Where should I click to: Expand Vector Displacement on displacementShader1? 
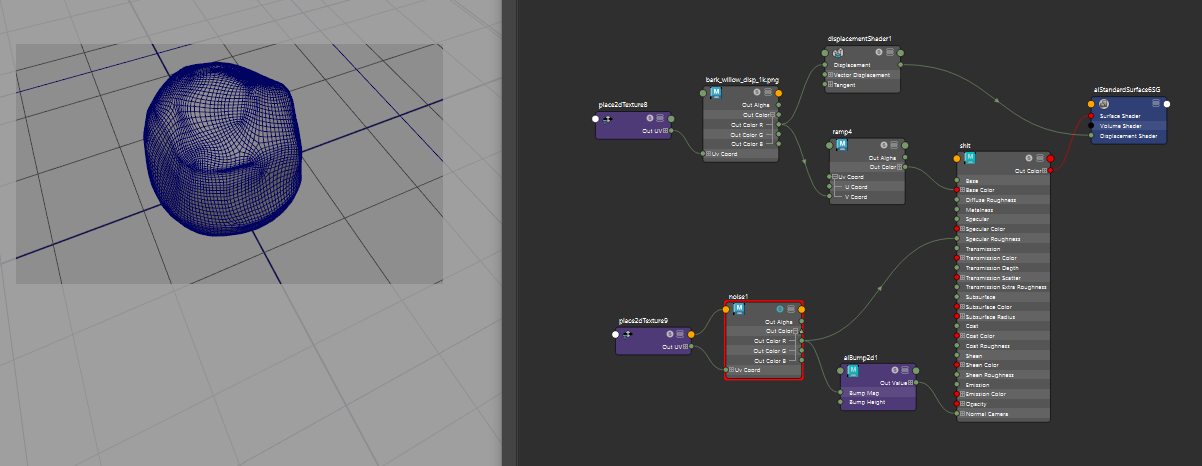click(x=829, y=75)
